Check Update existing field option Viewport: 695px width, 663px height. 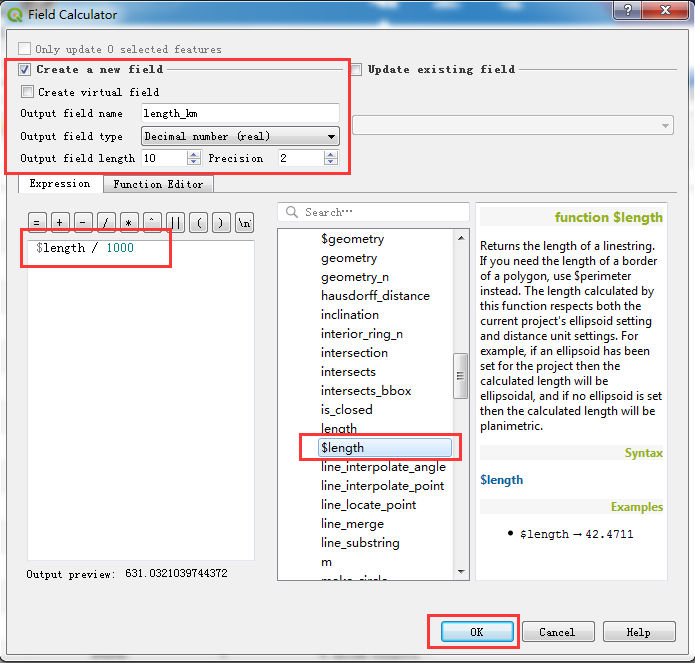pyautogui.click(x=355, y=69)
